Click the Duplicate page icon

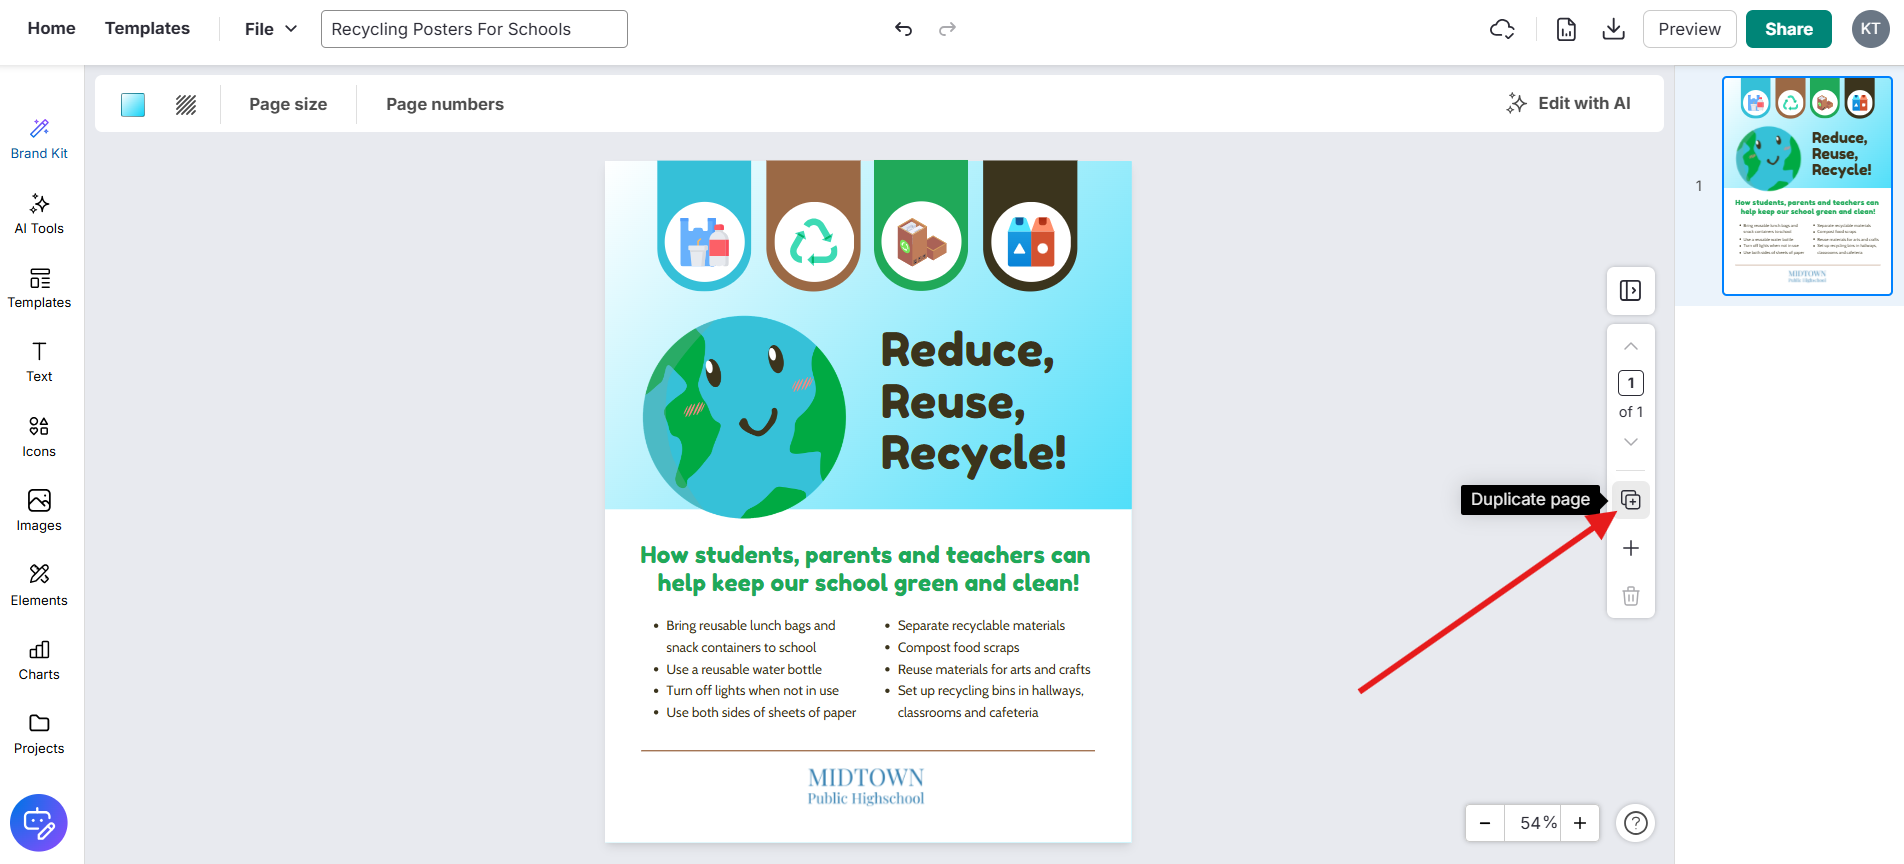click(x=1630, y=500)
